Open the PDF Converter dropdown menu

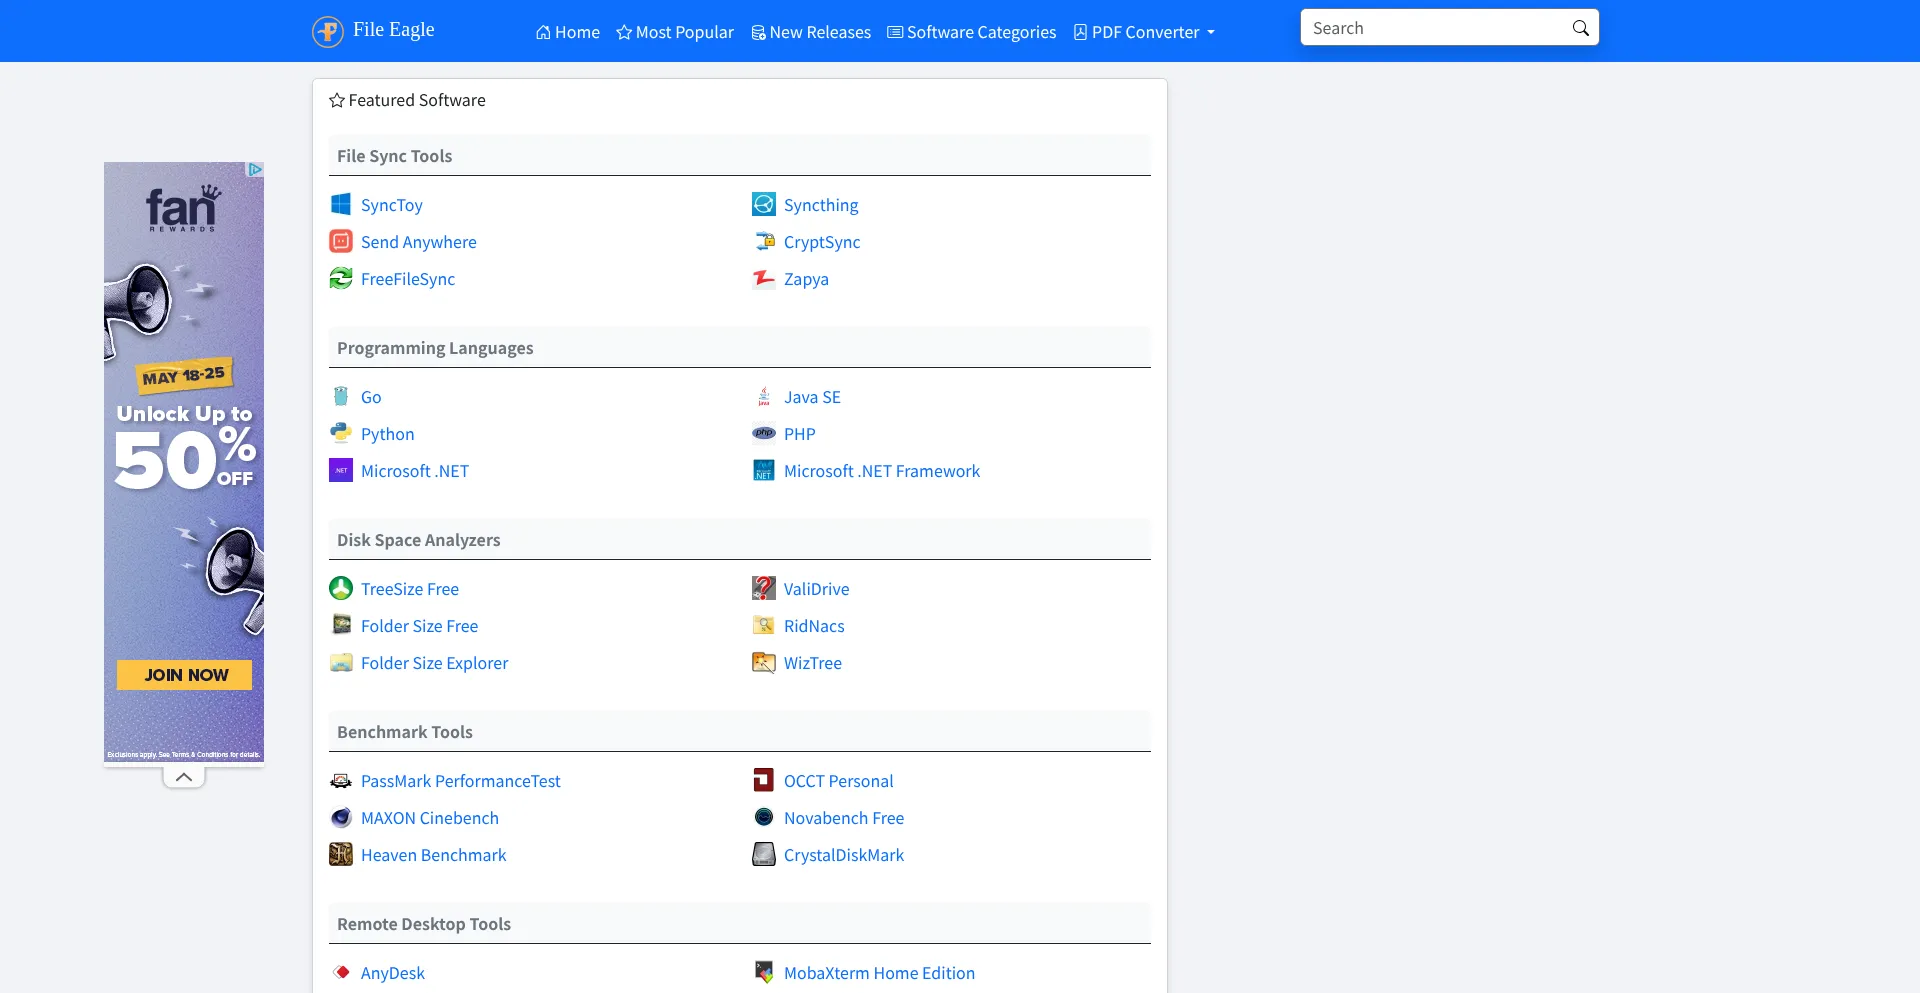pyautogui.click(x=1144, y=32)
